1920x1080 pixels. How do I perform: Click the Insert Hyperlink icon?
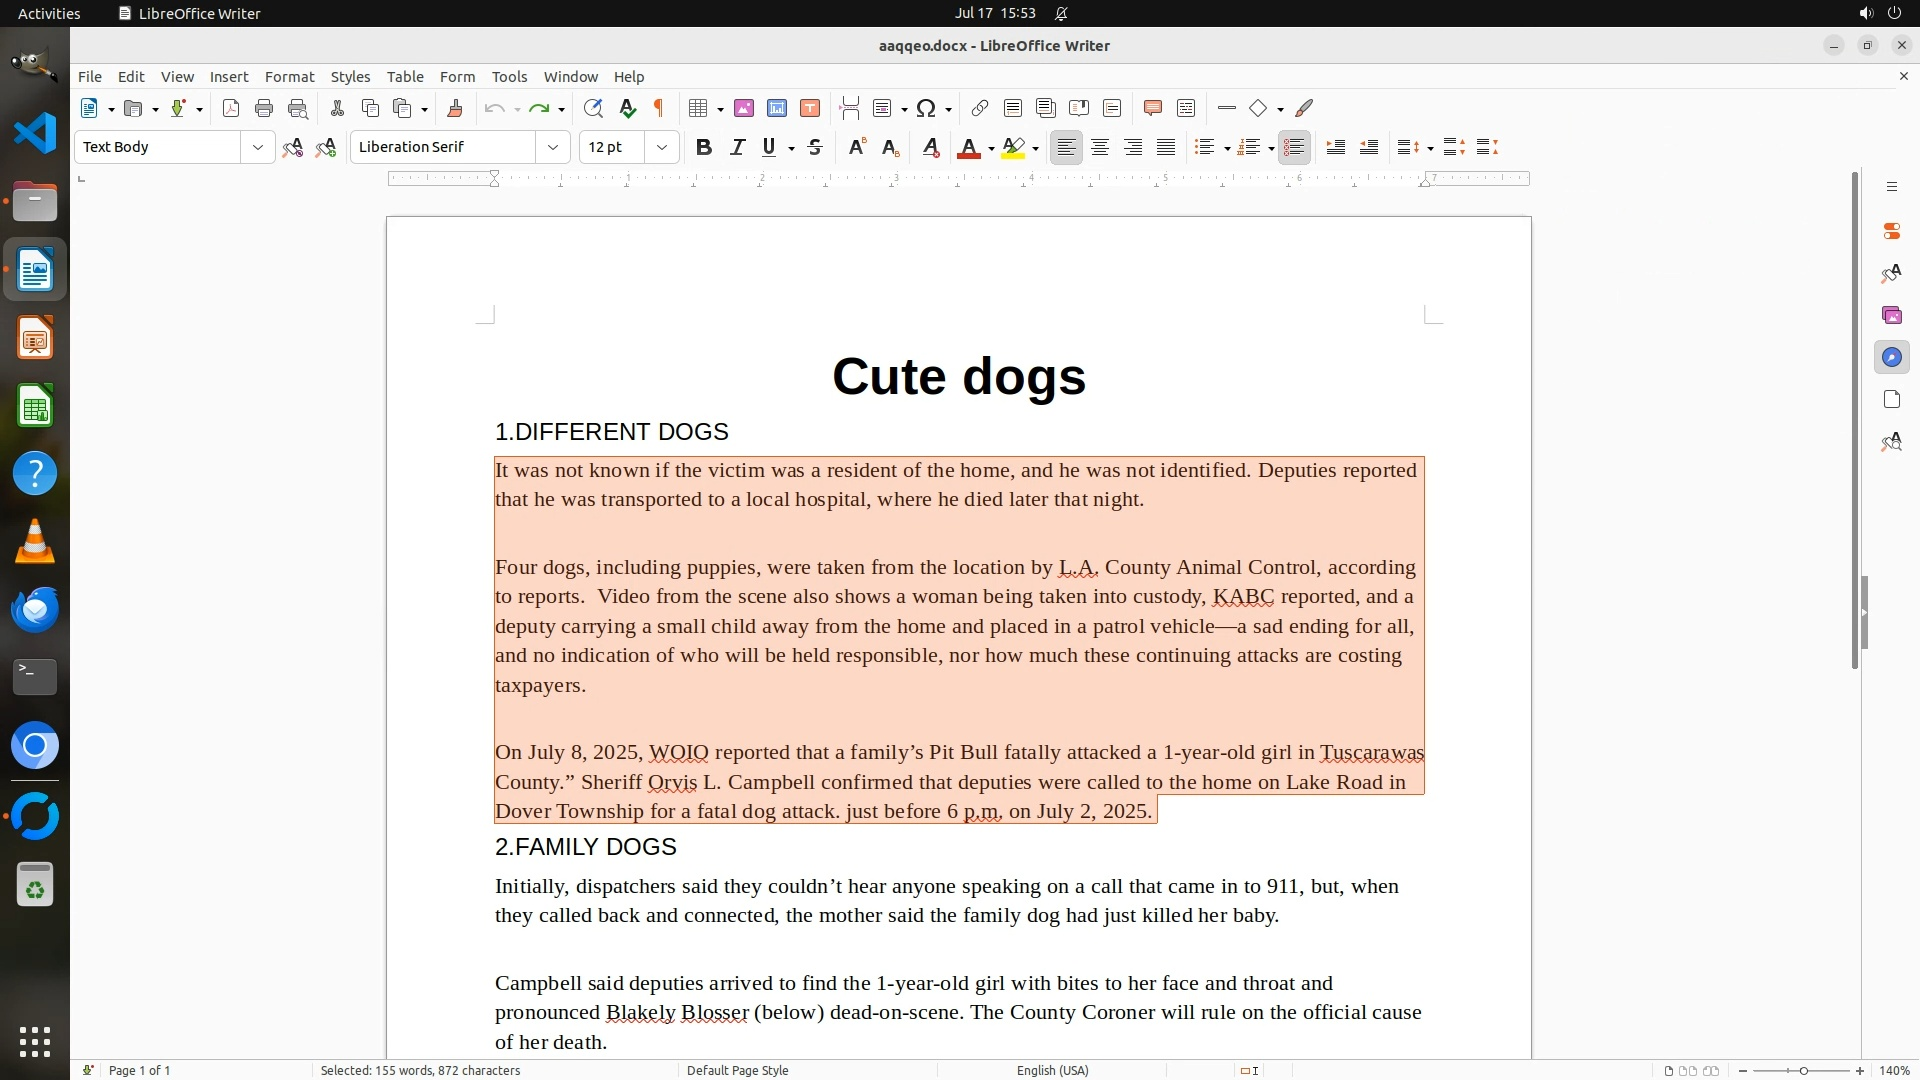980,108
